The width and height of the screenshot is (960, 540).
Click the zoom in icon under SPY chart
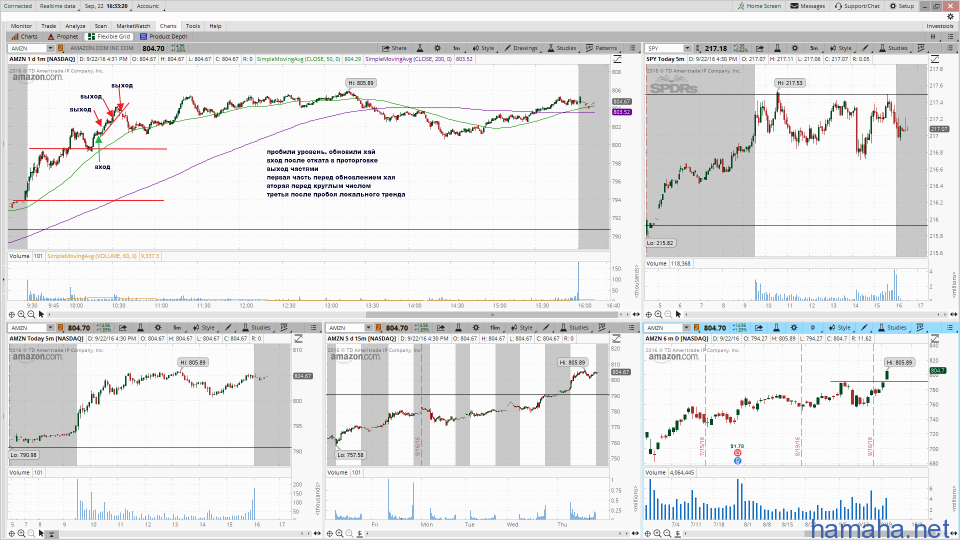pos(658,314)
